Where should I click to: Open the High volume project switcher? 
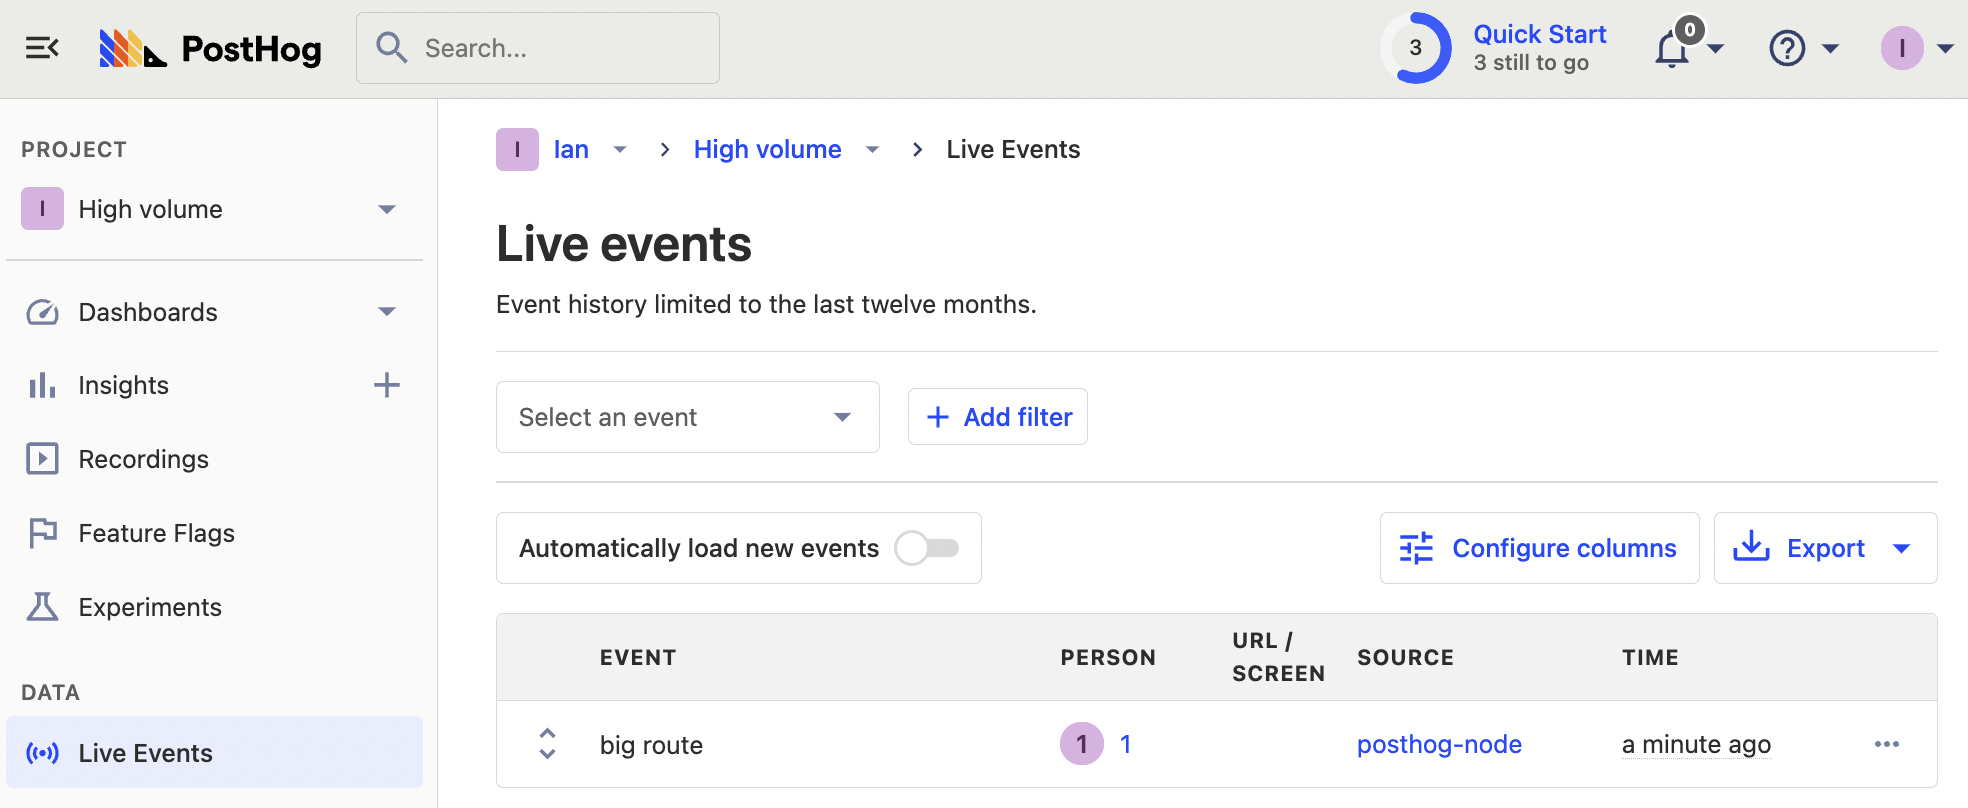pyautogui.click(x=212, y=209)
